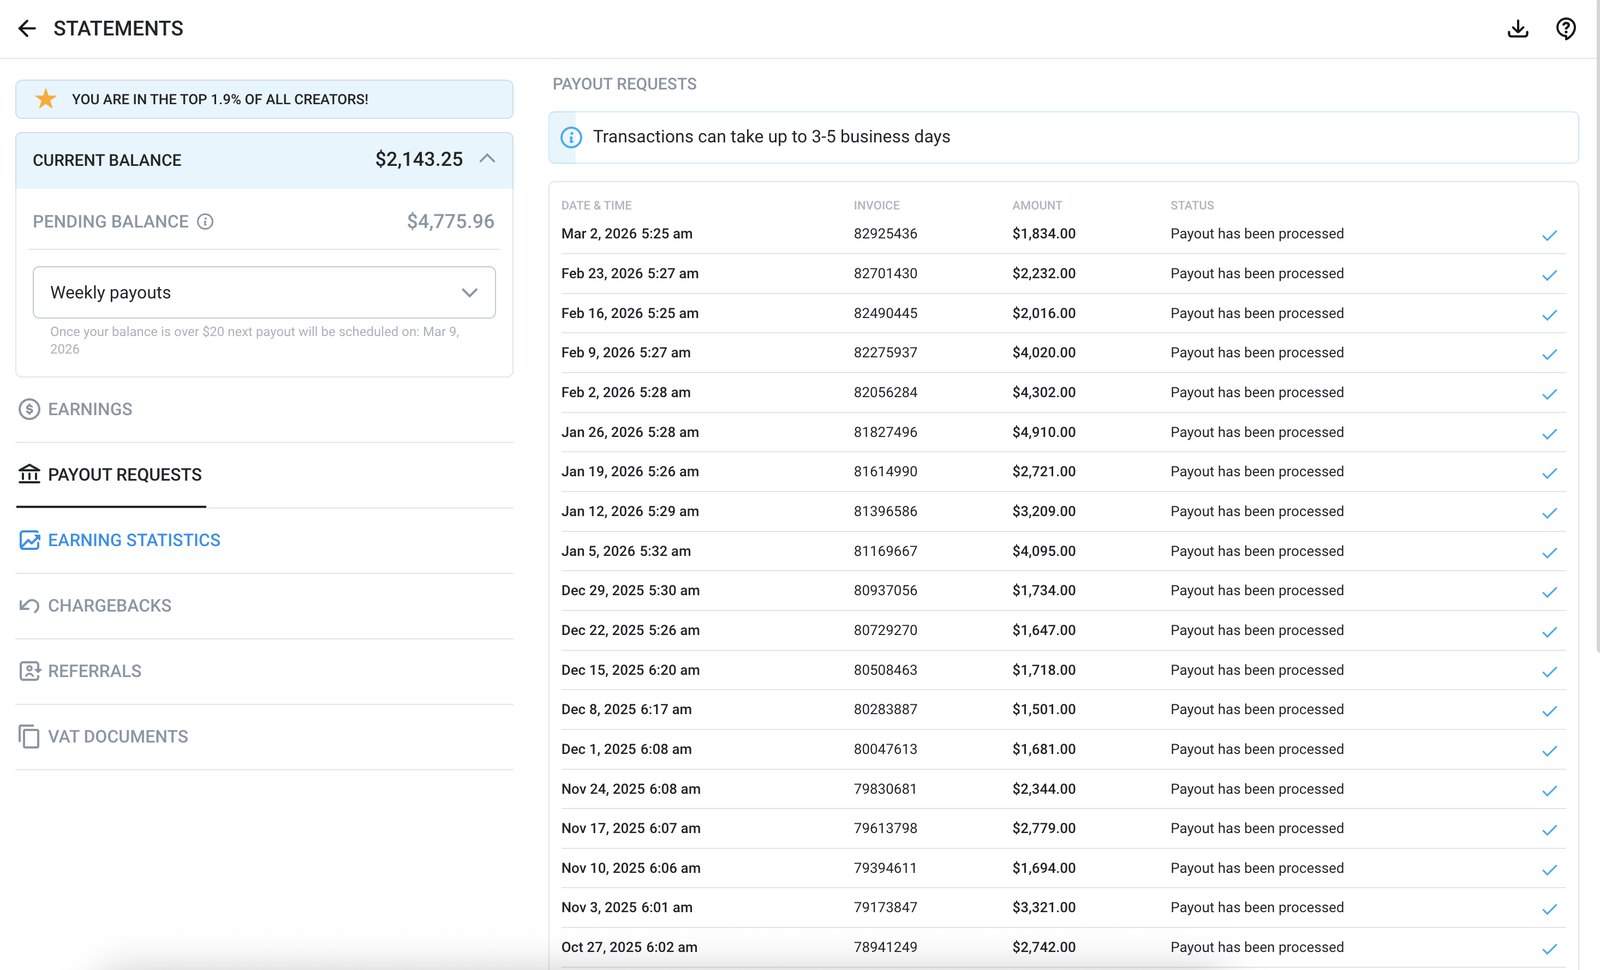Viewport: 1600px width, 970px height.
Task: Click the person icon beside REFERRALS
Action: point(29,671)
